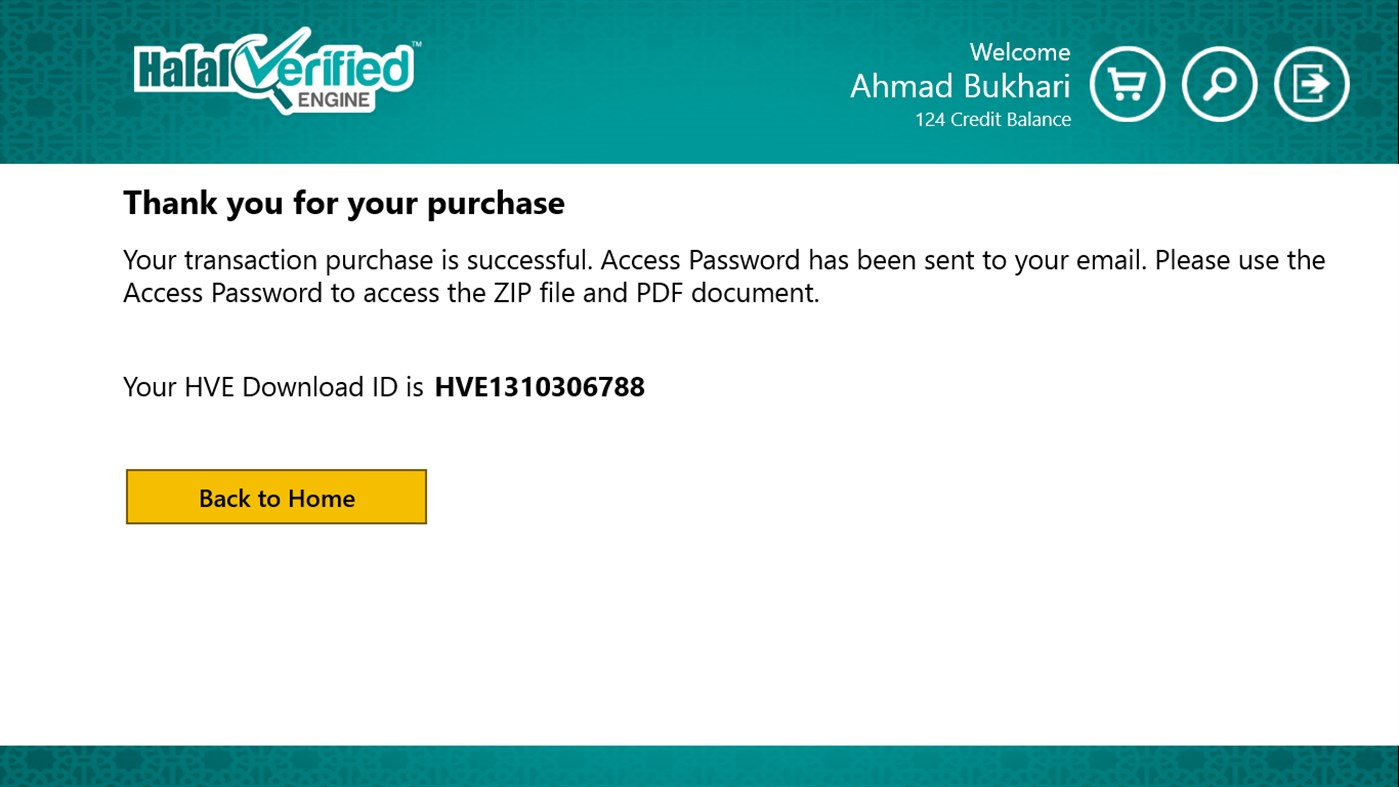Open the shopping cart

click(1127, 84)
